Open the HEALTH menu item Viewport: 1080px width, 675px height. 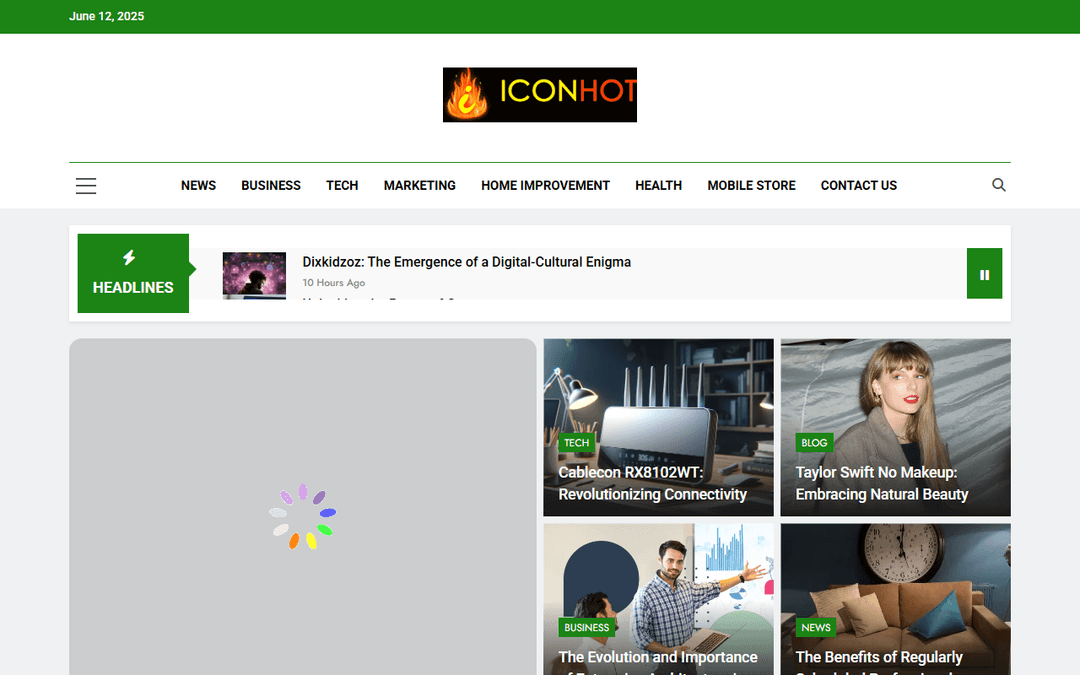coord(658,186)
